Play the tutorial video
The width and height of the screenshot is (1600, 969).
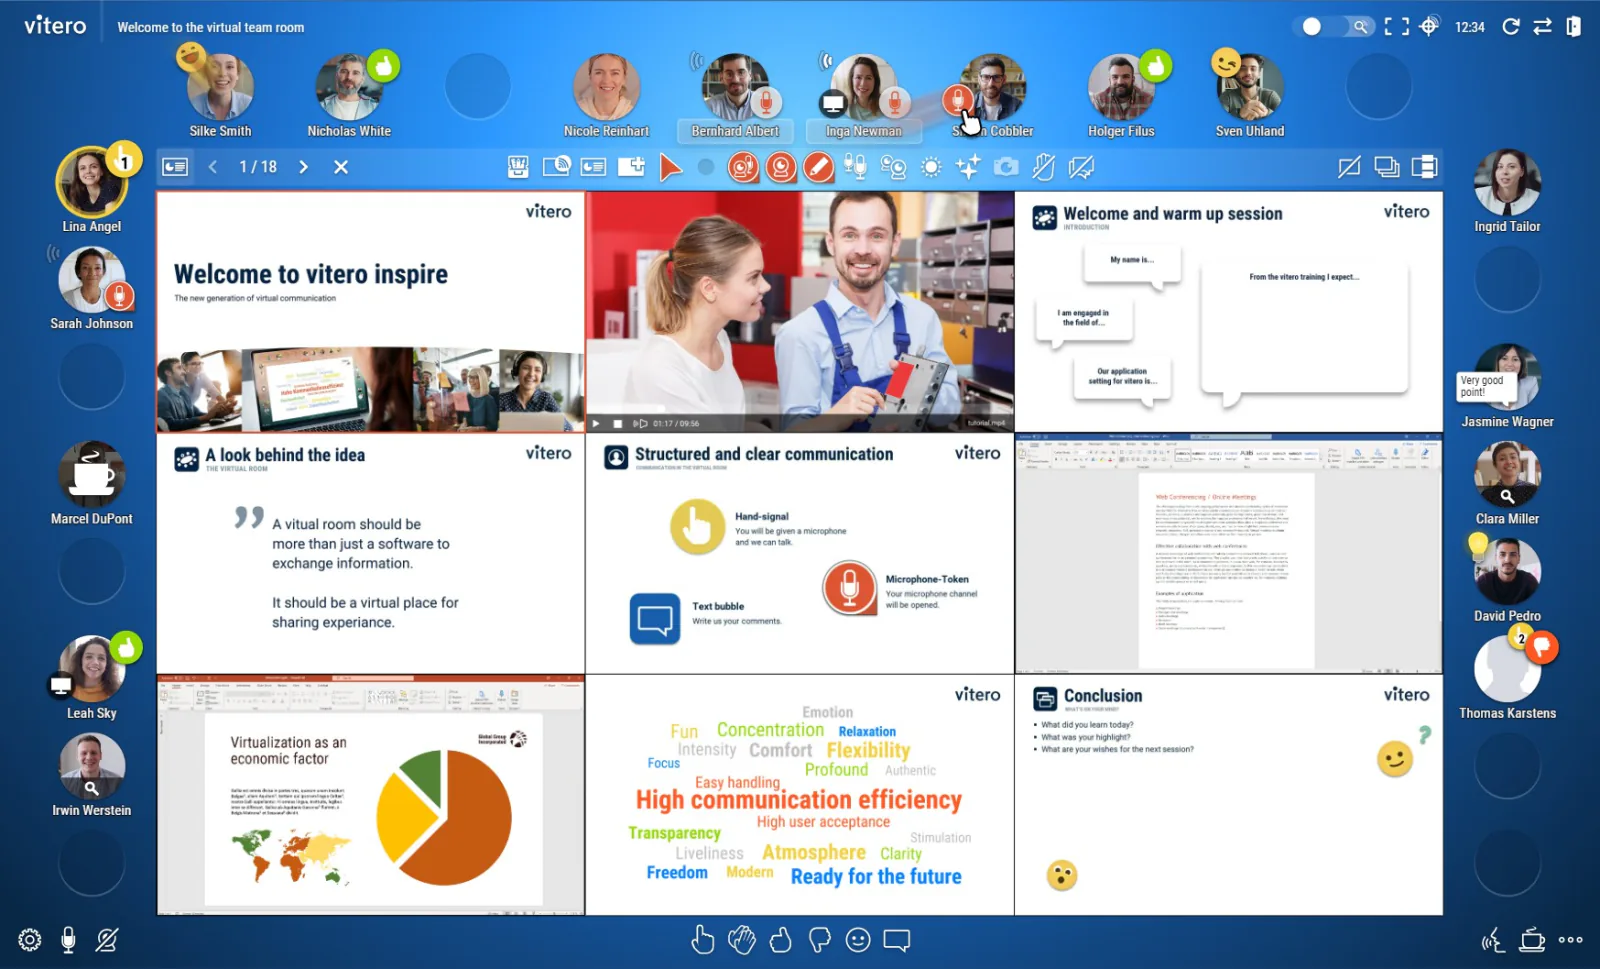point(597,423)
